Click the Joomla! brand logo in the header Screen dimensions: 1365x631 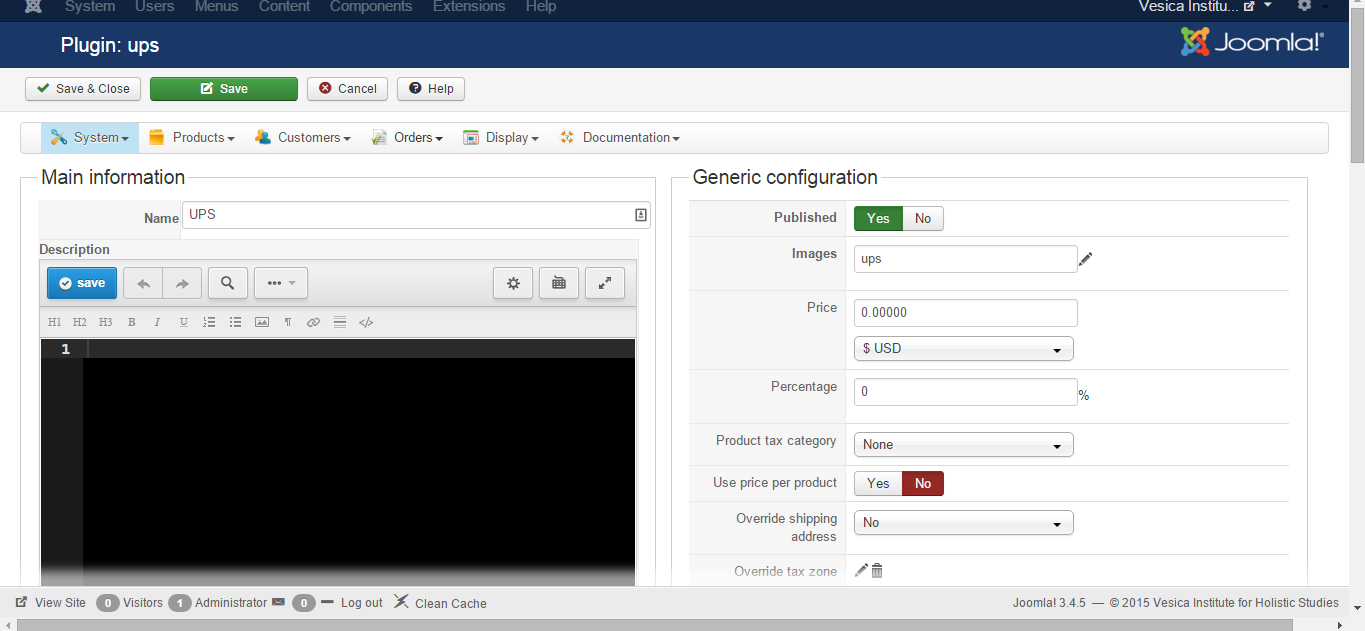pos(1252,42)
